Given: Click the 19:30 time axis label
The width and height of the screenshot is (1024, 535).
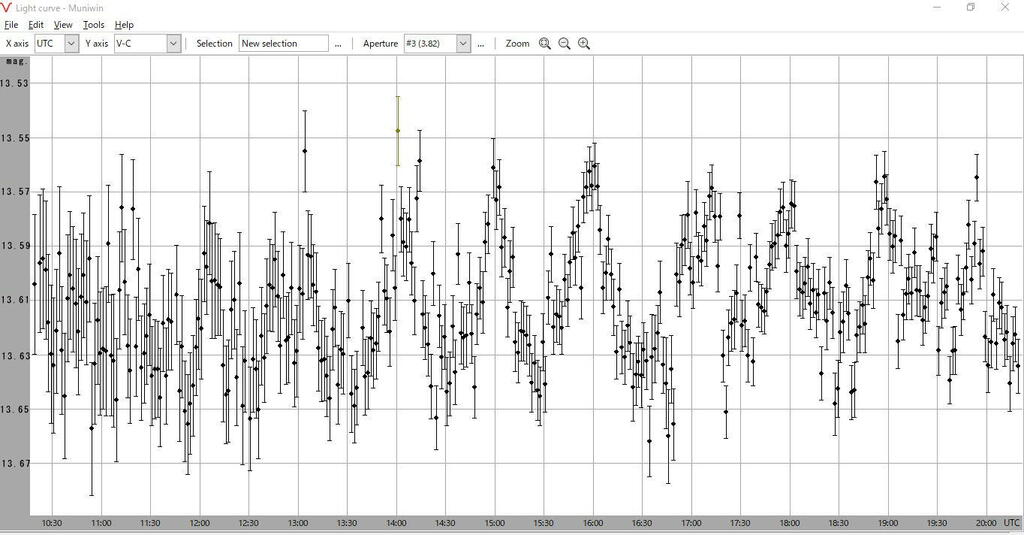Looking at the screenshot, I should pos(936,523).
